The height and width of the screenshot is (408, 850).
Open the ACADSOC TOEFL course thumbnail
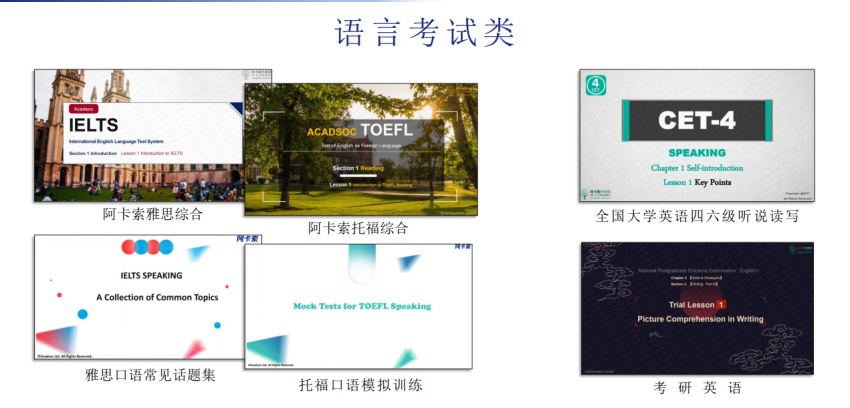[x=361, y=150]
